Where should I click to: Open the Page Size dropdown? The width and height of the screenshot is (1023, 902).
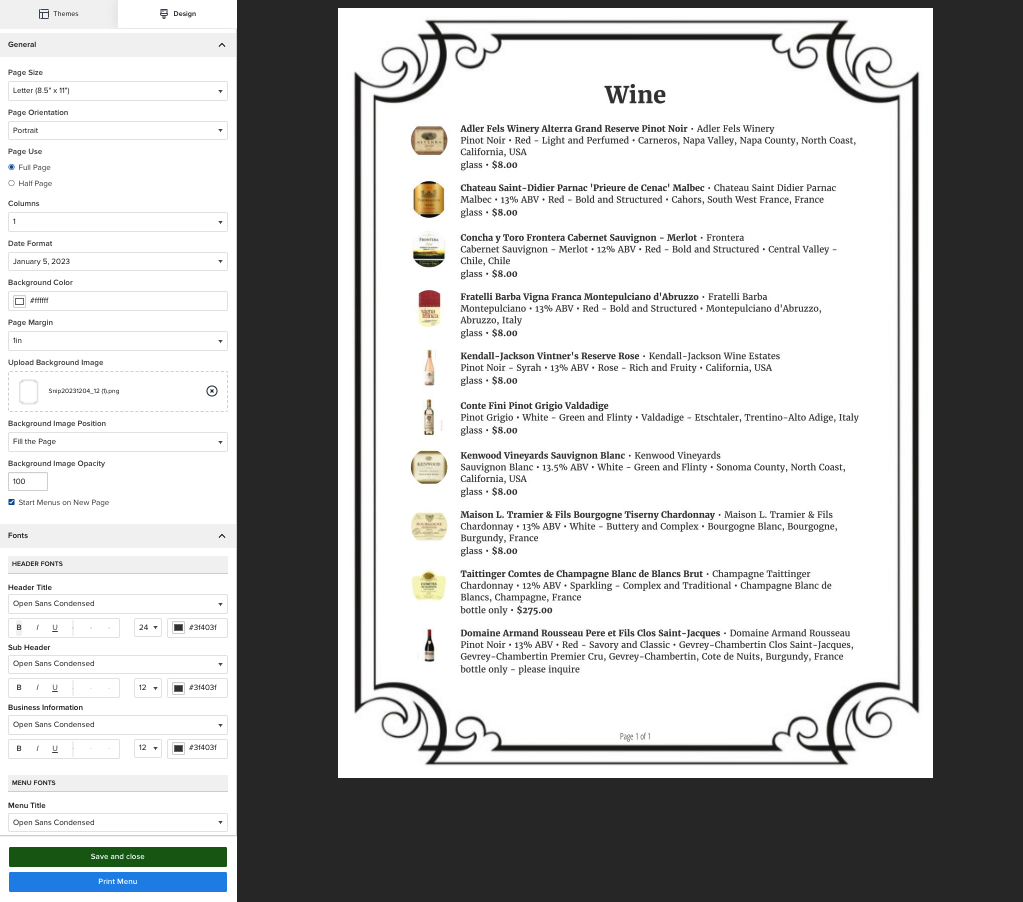(118, 91)
